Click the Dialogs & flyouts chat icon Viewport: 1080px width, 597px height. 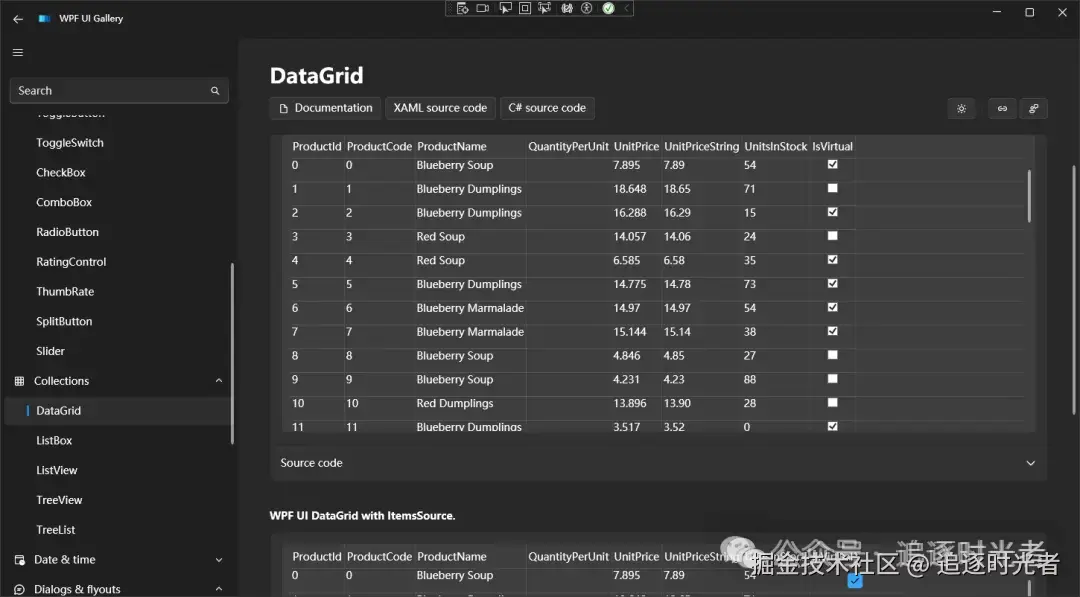[x=19, y=589]
